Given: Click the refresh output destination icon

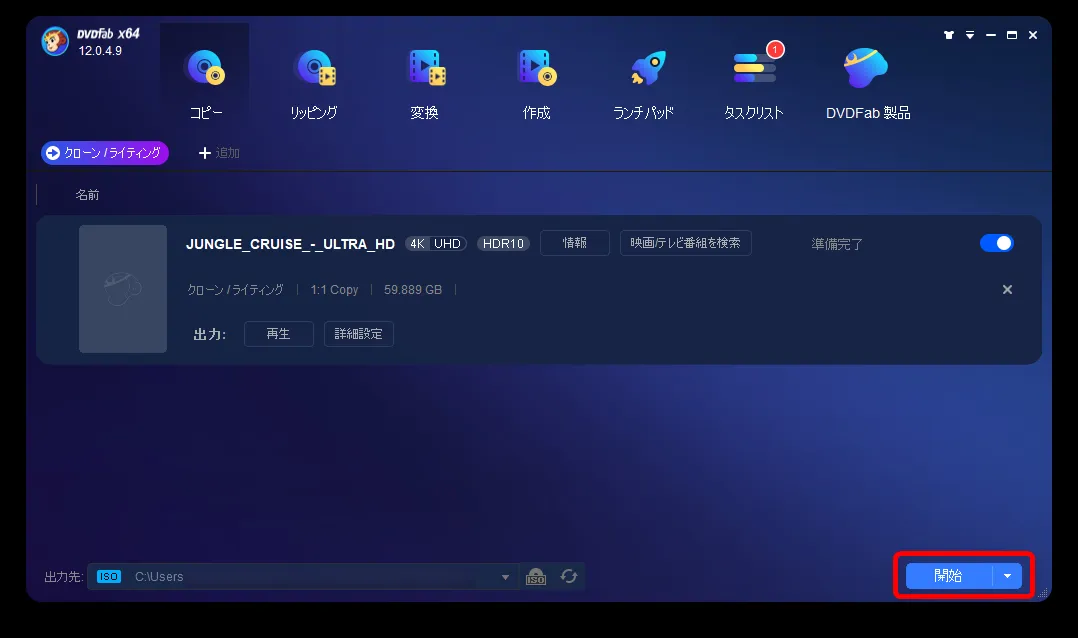Looking at the screenshot, I should click(x=569, y=576).
